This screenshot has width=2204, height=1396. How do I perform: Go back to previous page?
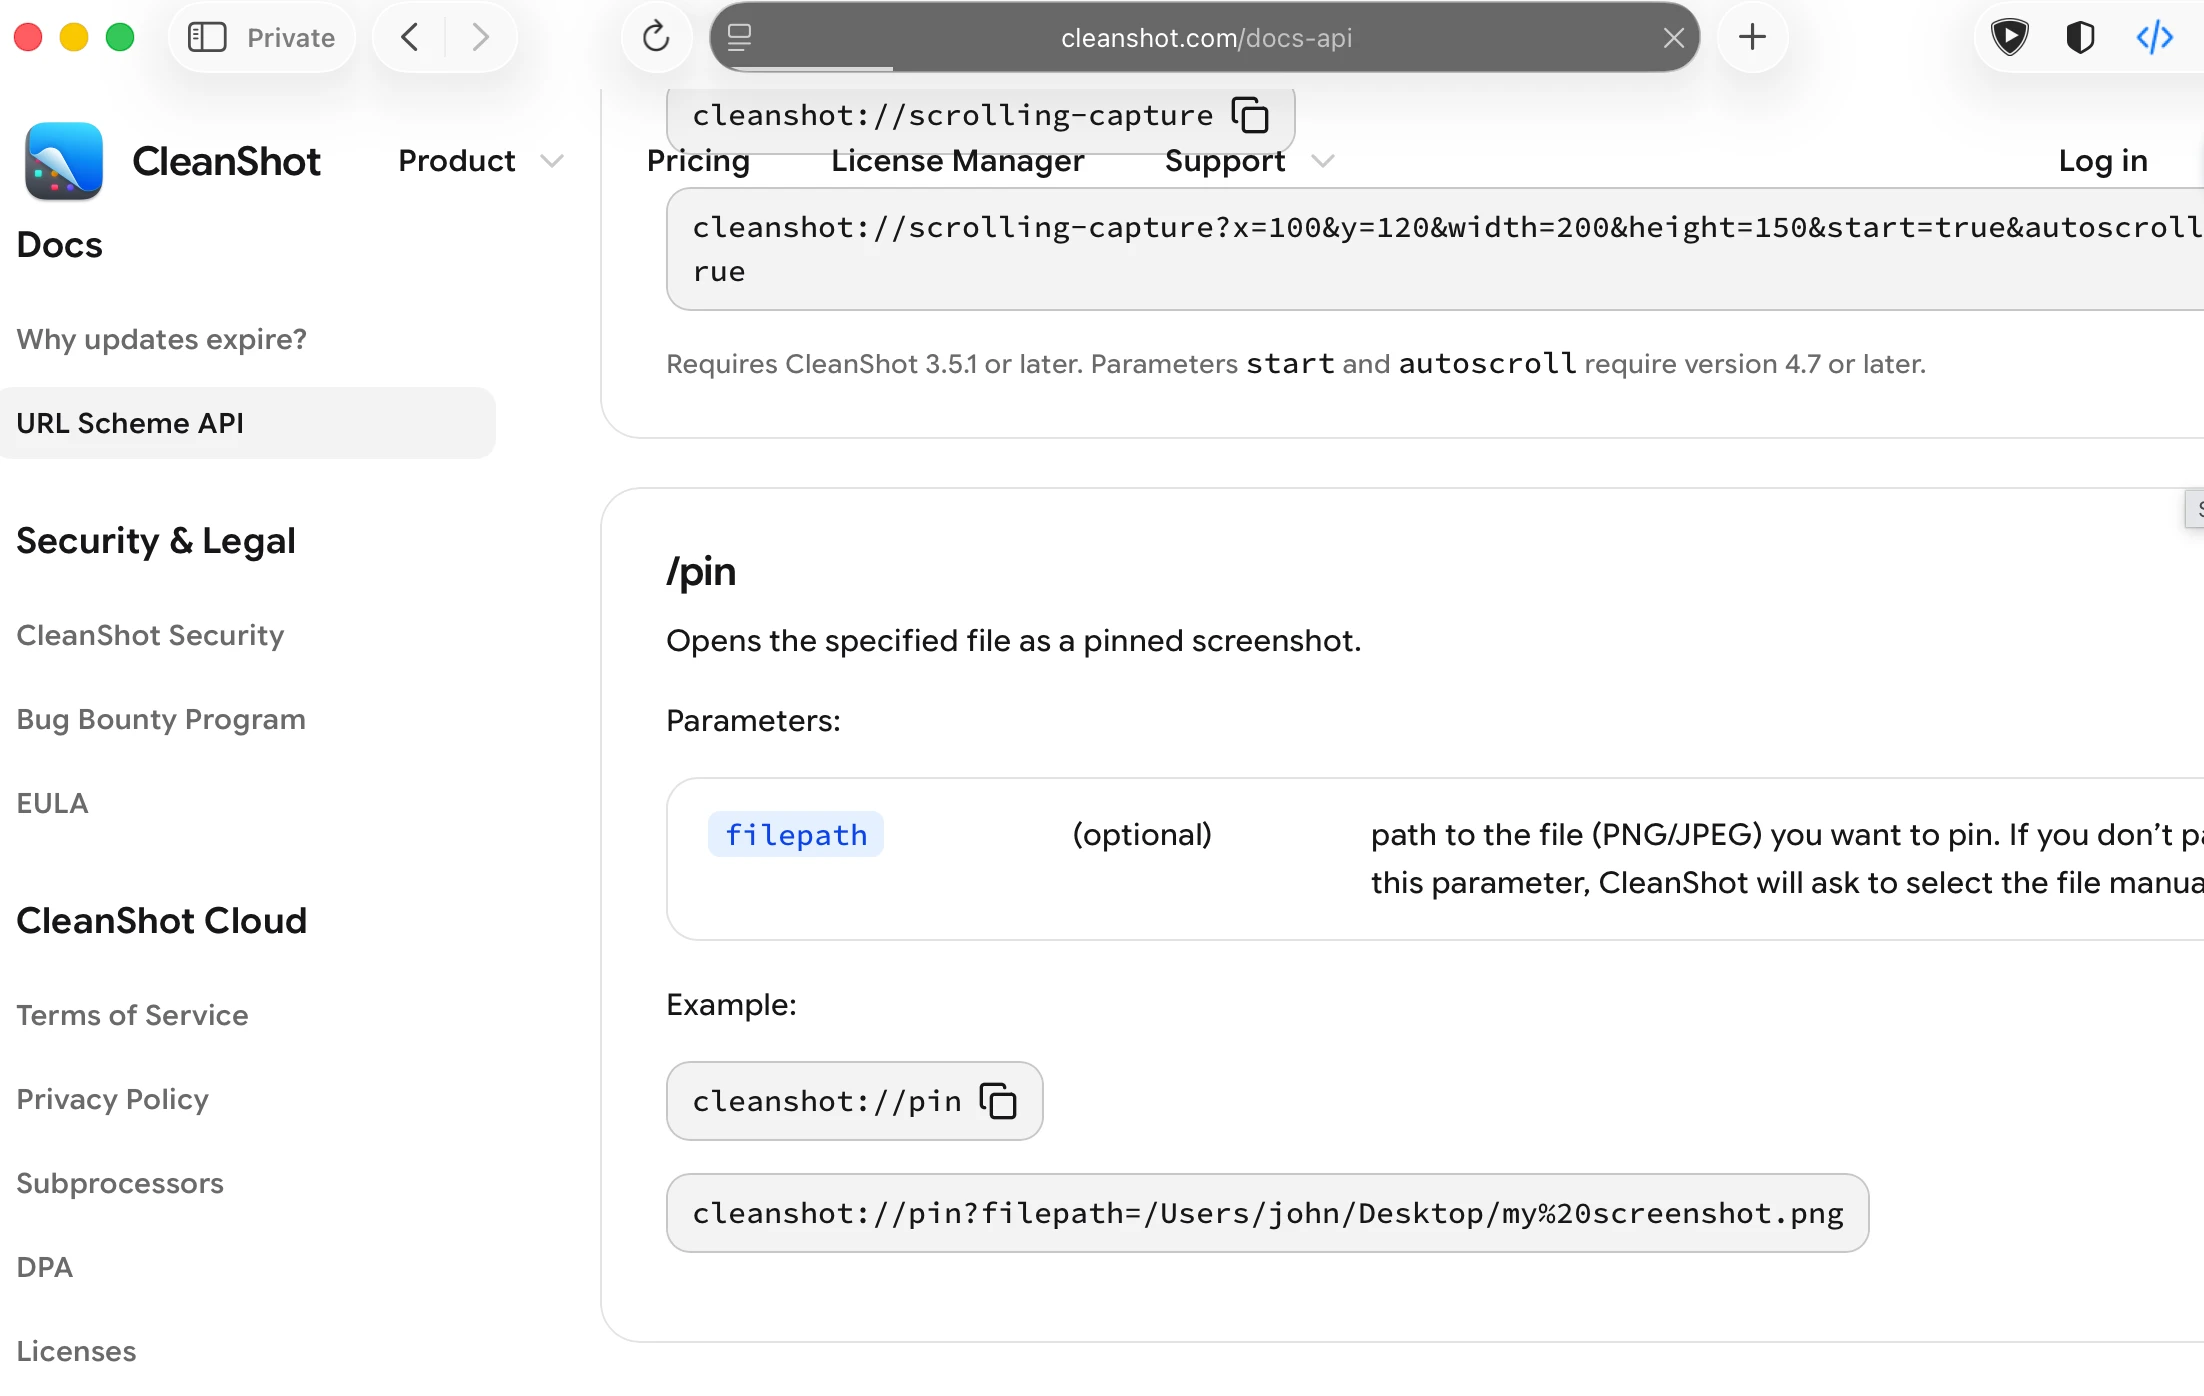(x=409, y=38)
